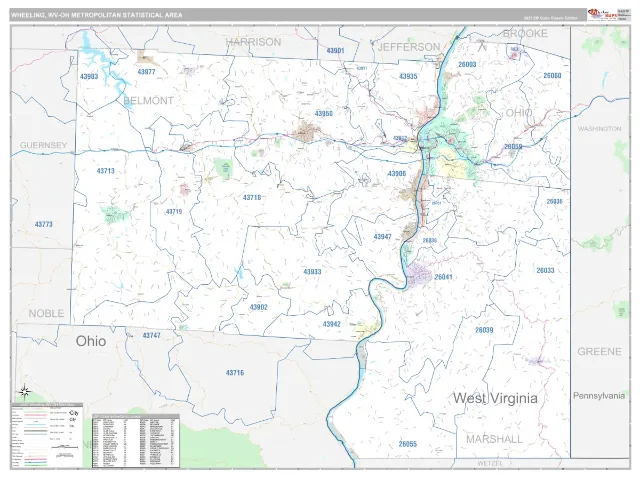Click ZIP code 43716

point(235,373)
